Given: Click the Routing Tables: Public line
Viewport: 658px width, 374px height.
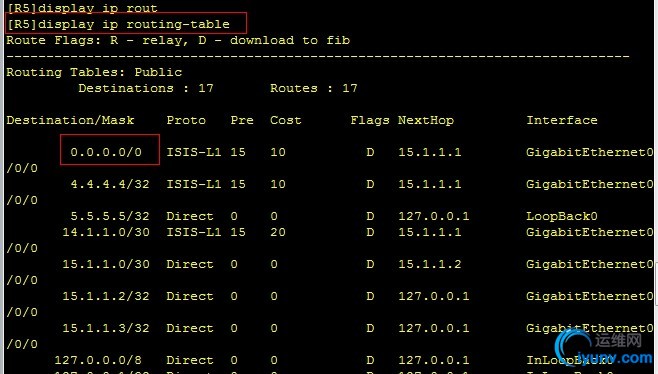Looking at the screenshot, I should click(x=94, y=72).
